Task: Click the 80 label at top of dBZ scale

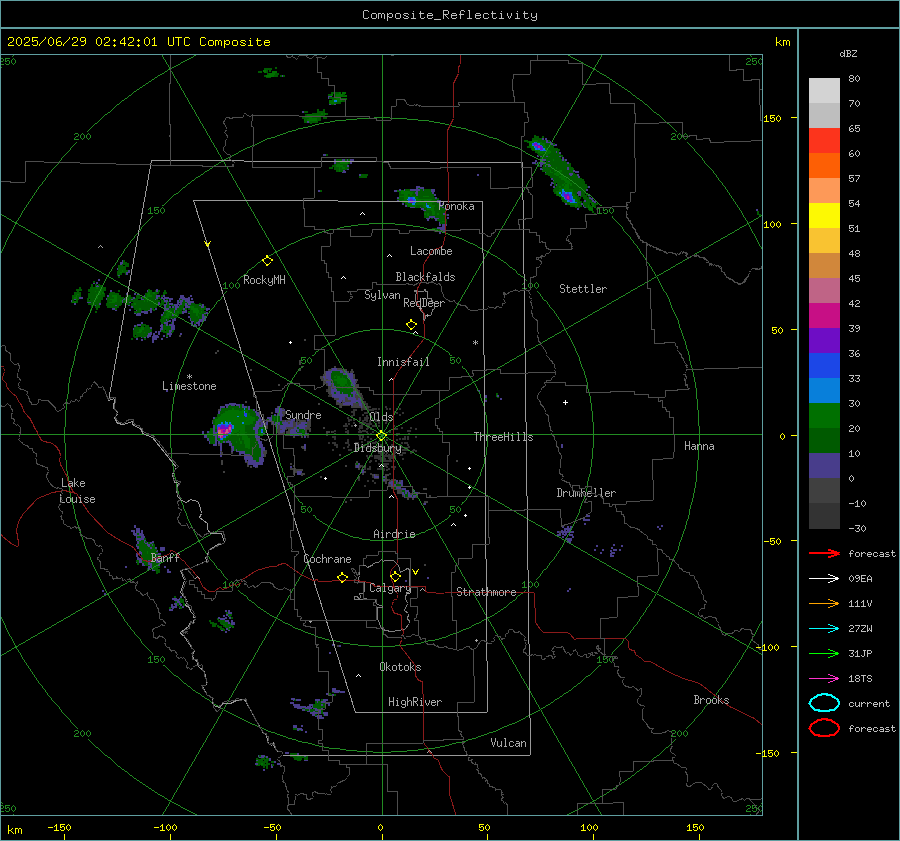Action: point(854,79)
